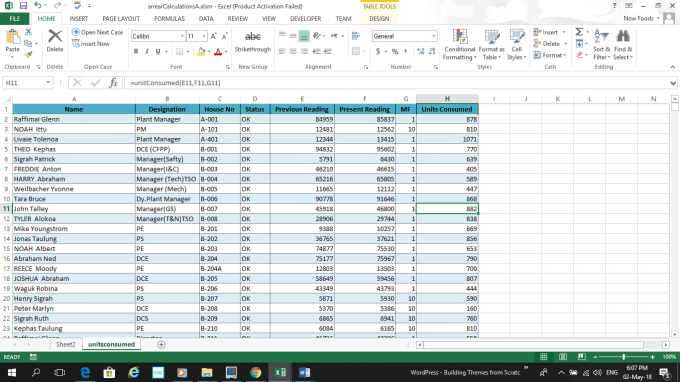Click Insert cells button

click(549, 32)
